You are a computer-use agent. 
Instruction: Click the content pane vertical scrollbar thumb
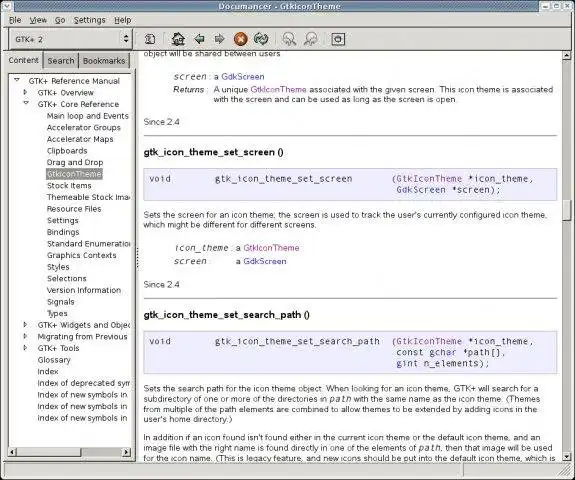567,210
